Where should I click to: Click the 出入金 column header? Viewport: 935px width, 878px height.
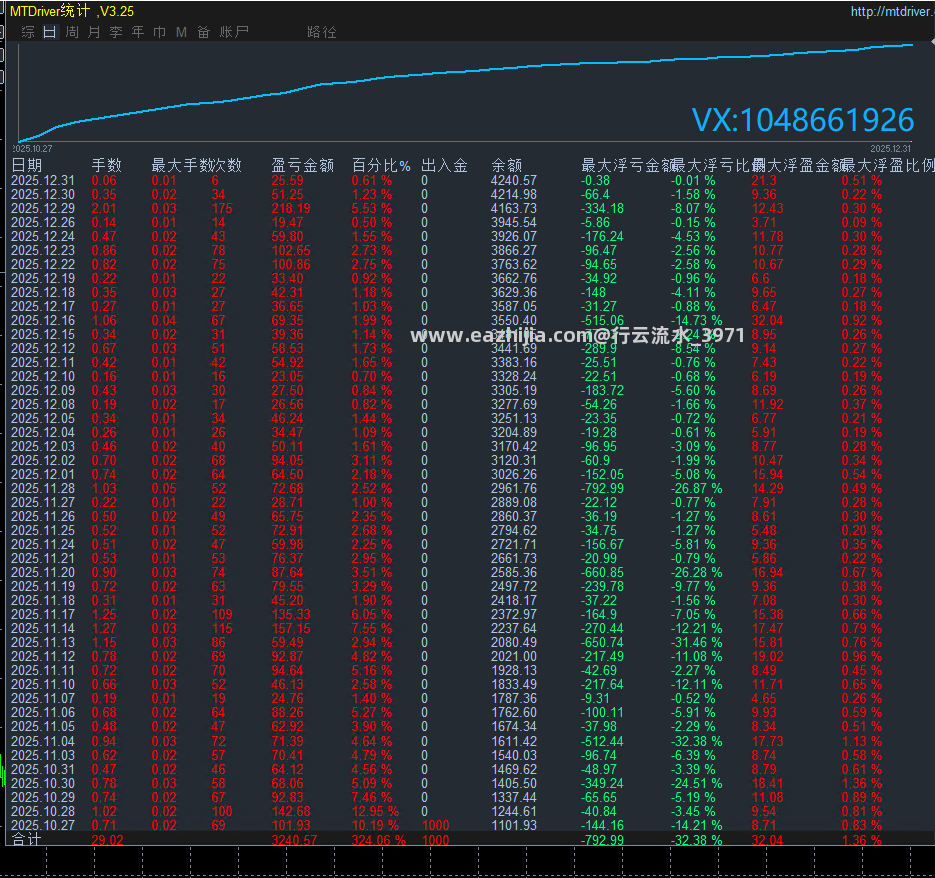pos(444,165)
